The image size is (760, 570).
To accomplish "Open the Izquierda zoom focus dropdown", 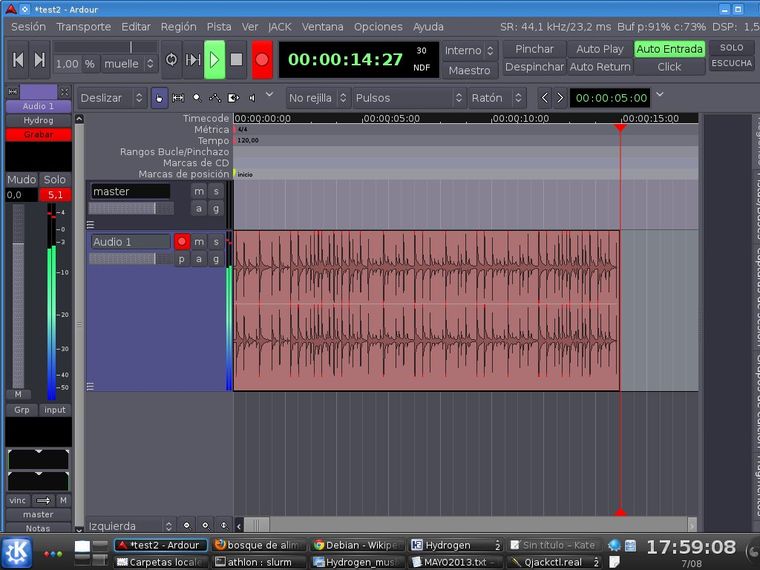I will click(131, 526).
